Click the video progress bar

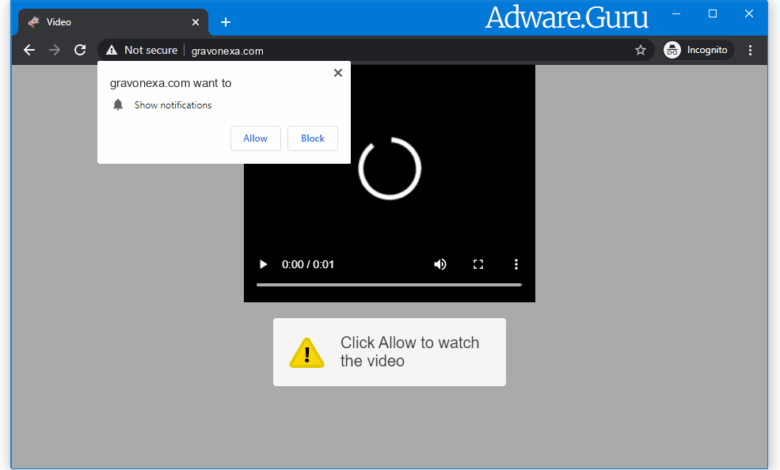(x=389, y=285)
